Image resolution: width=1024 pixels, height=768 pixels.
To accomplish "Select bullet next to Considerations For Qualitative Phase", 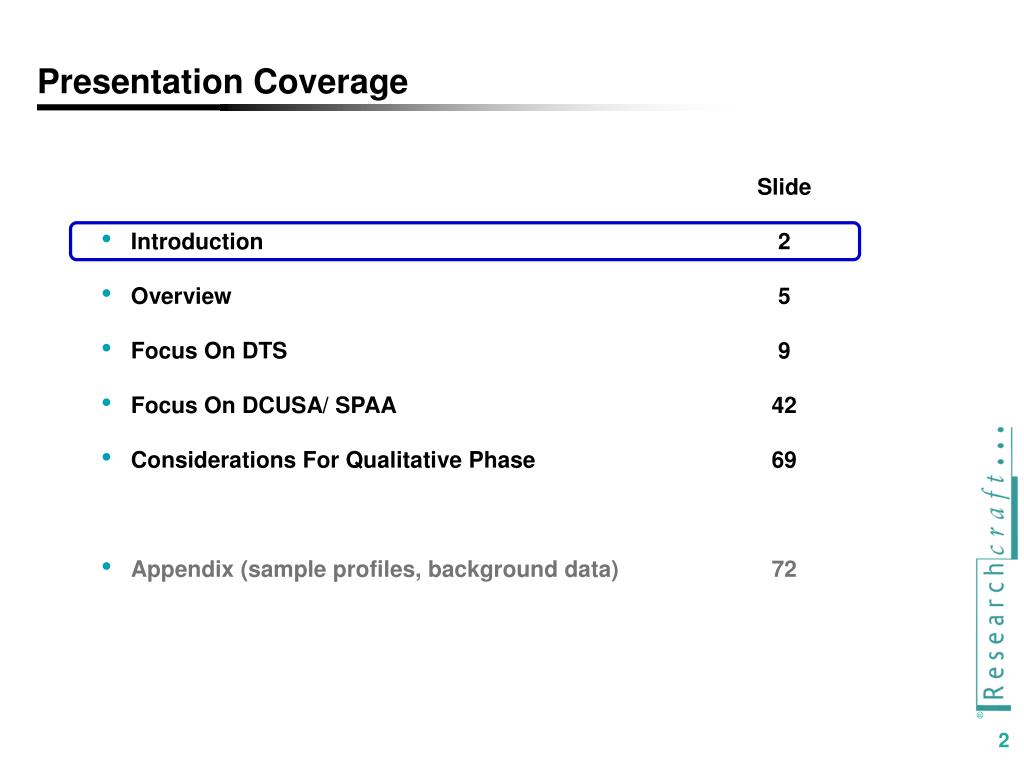I will pos(106,459).
